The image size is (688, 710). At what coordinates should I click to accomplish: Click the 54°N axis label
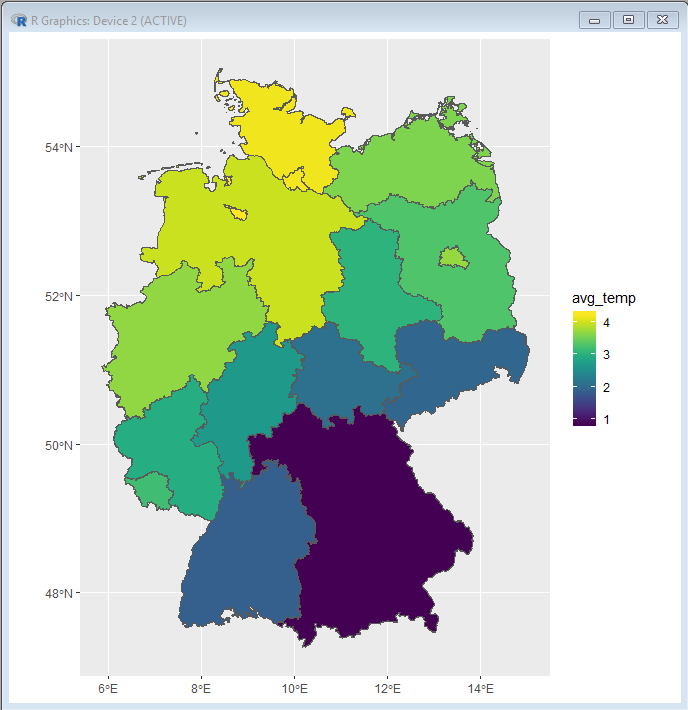click(x=58, y=148)
